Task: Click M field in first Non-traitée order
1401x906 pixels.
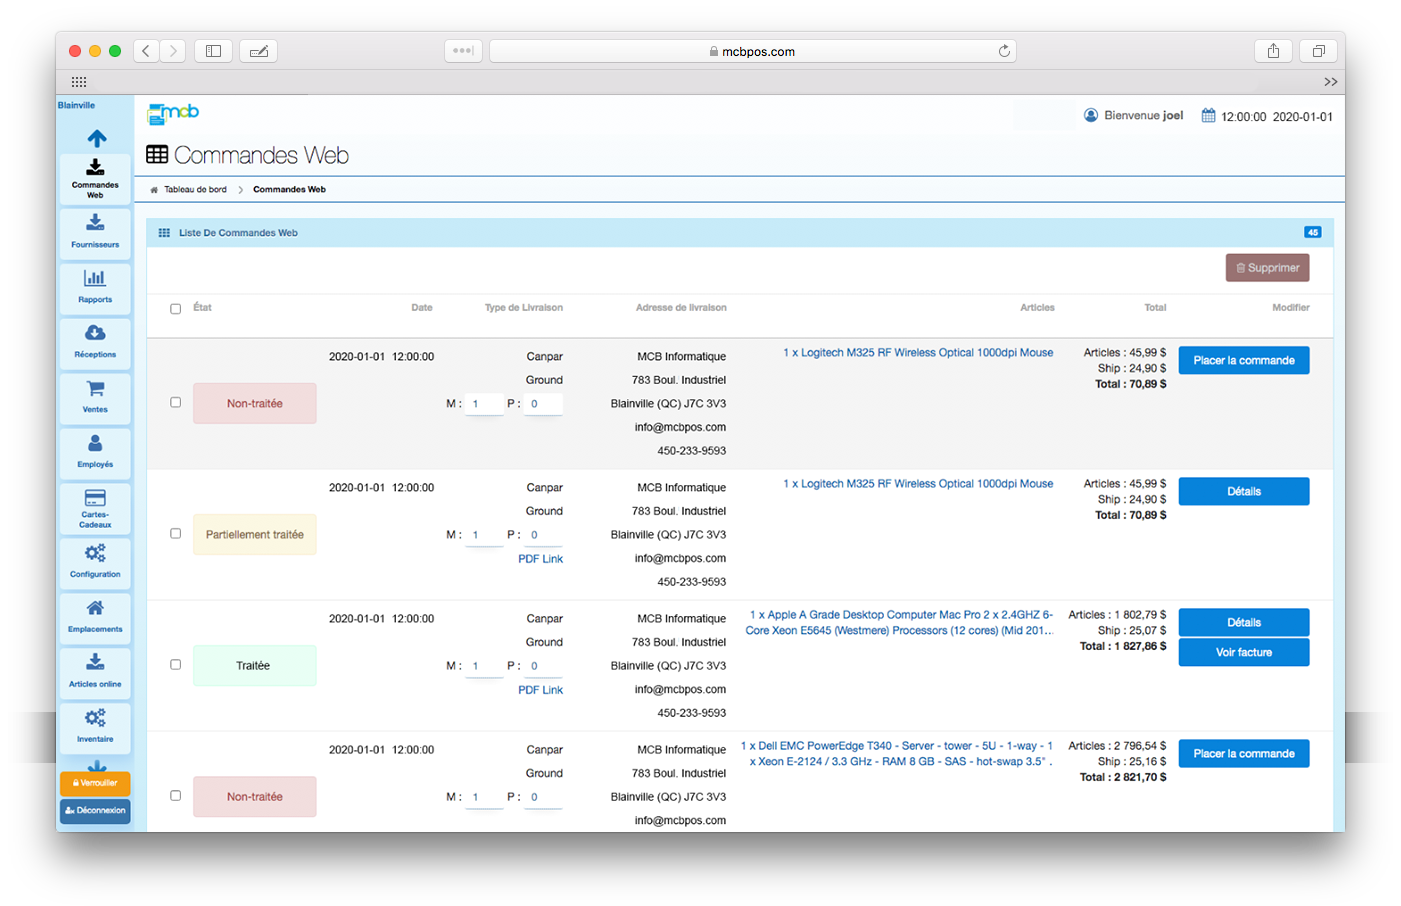Action: click(485, 404)
